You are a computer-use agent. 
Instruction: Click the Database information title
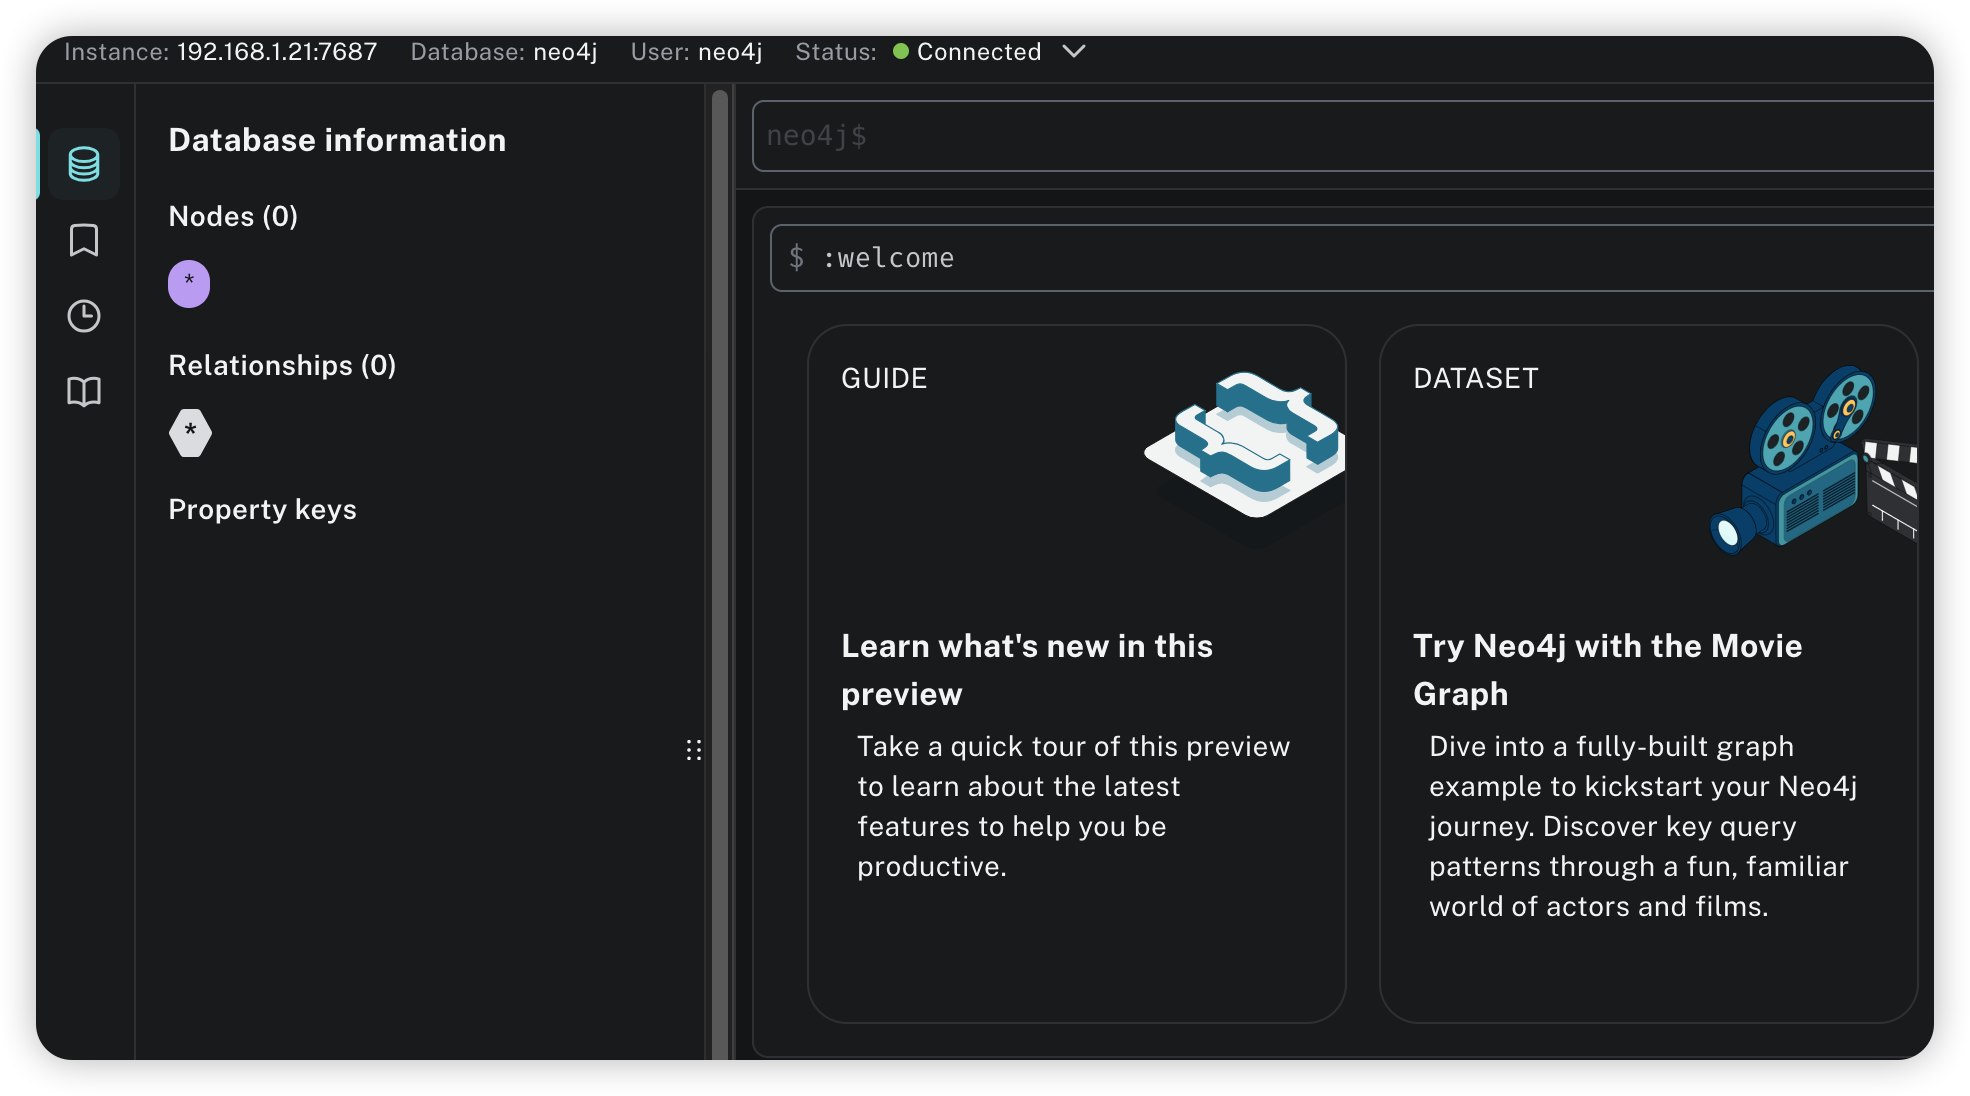(337, 140)
